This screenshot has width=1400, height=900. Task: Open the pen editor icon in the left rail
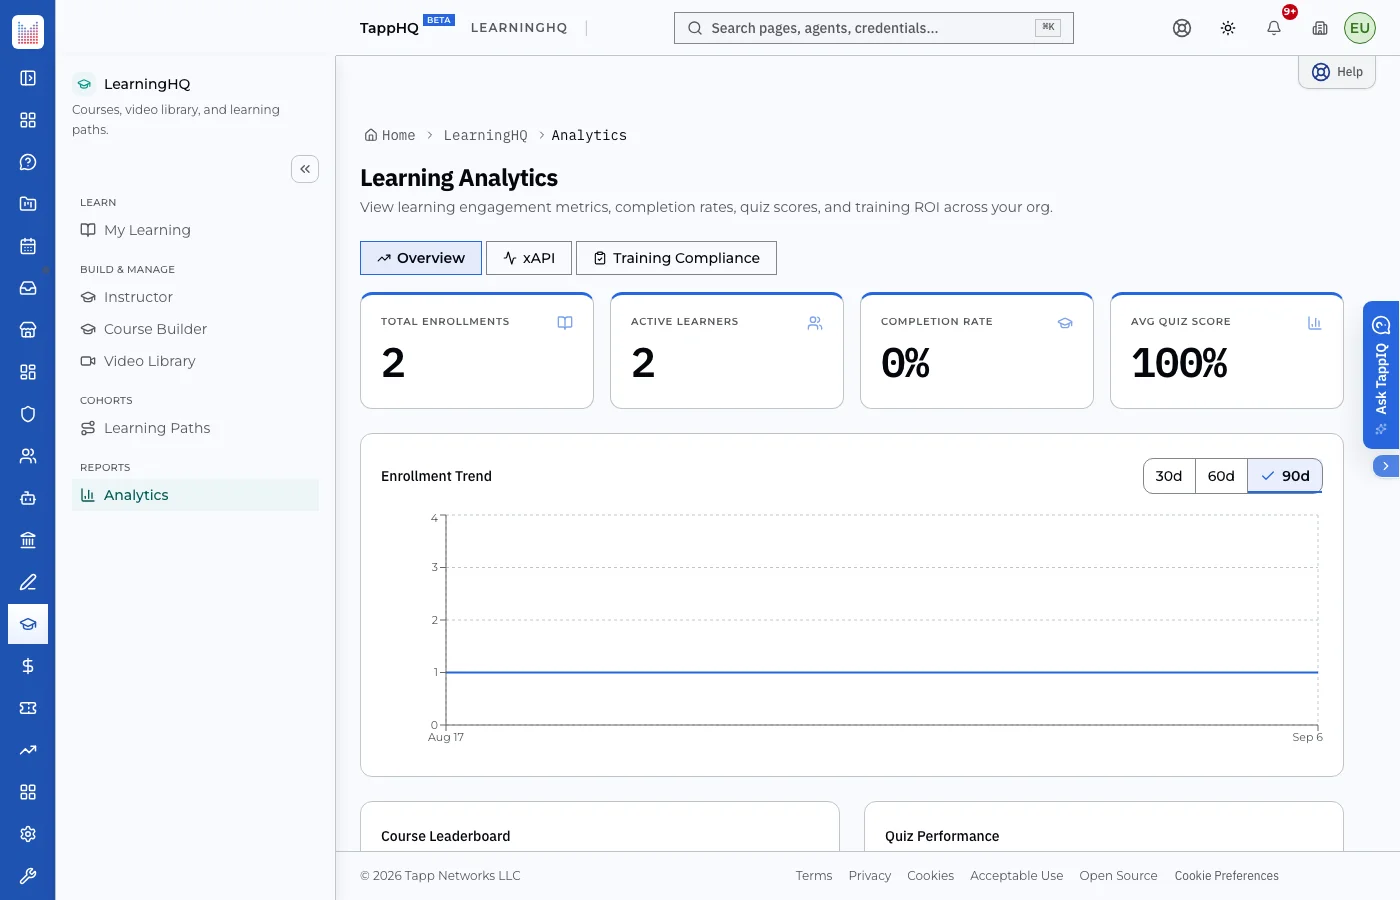click(x=28, y=582)
